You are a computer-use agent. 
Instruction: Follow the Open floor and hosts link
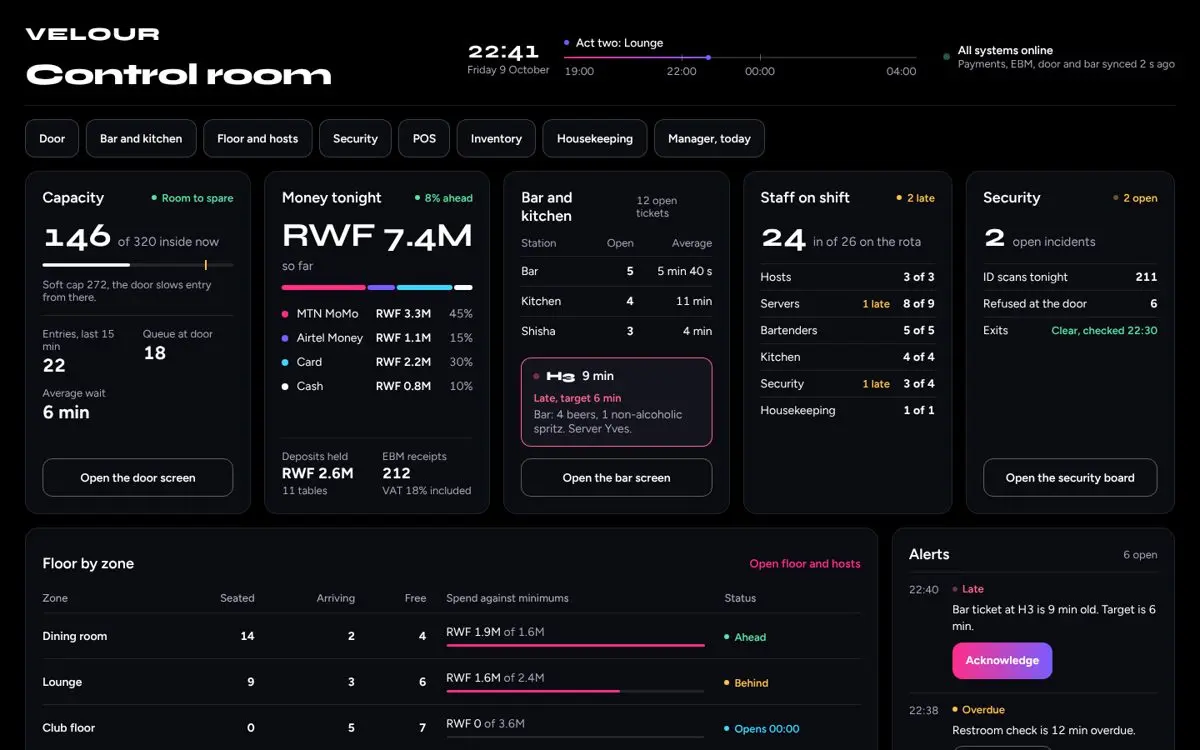tap(805, 564)
